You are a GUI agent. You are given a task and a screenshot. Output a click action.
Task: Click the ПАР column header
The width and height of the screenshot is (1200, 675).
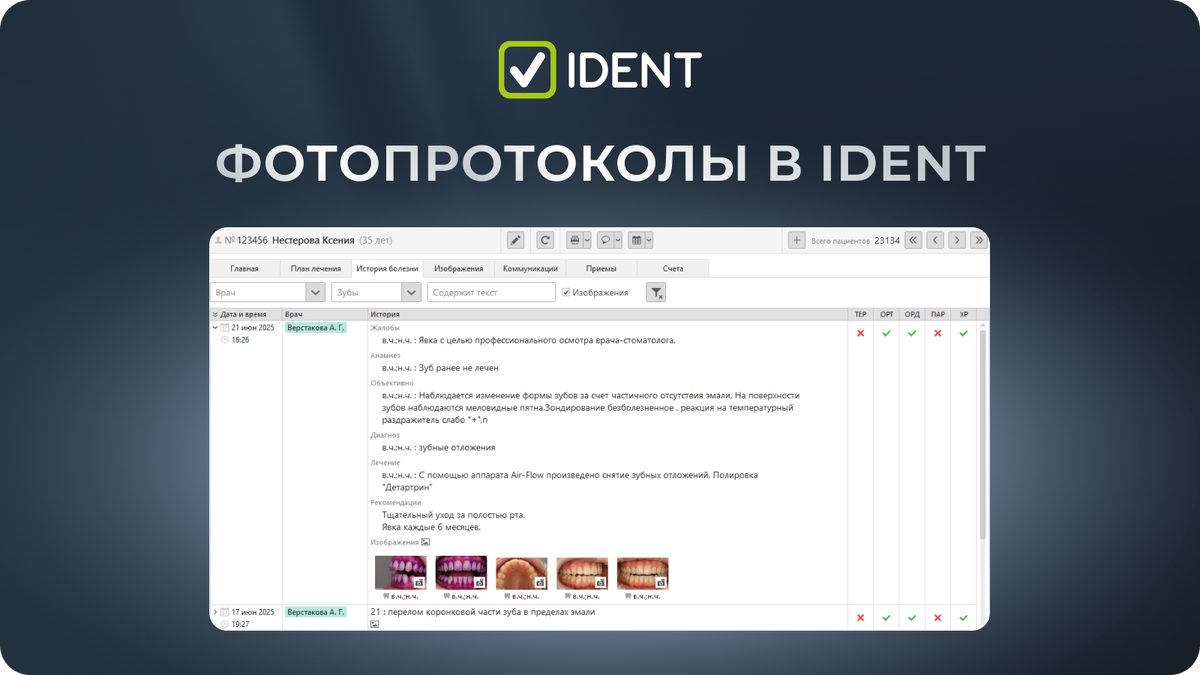tap(938, 314)
